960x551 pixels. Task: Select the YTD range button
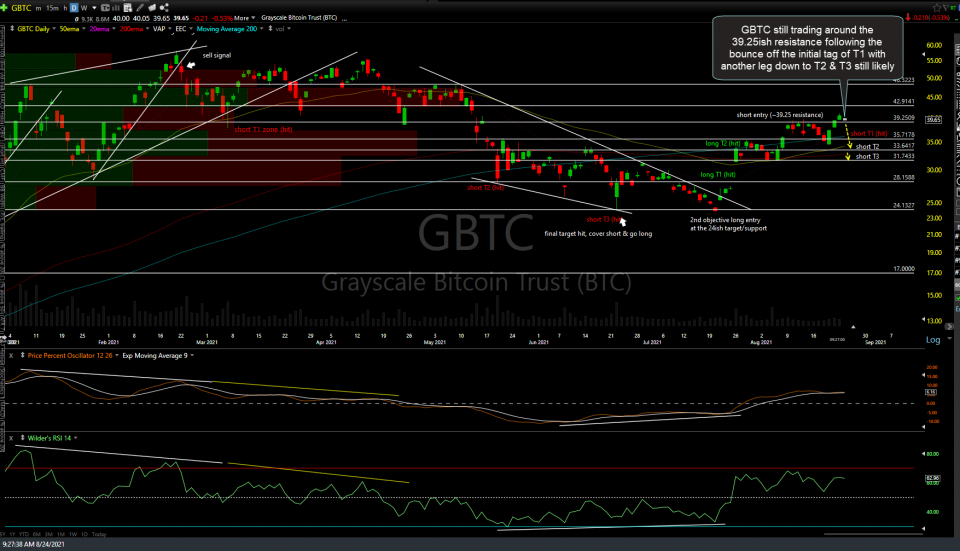pos(24,534)
